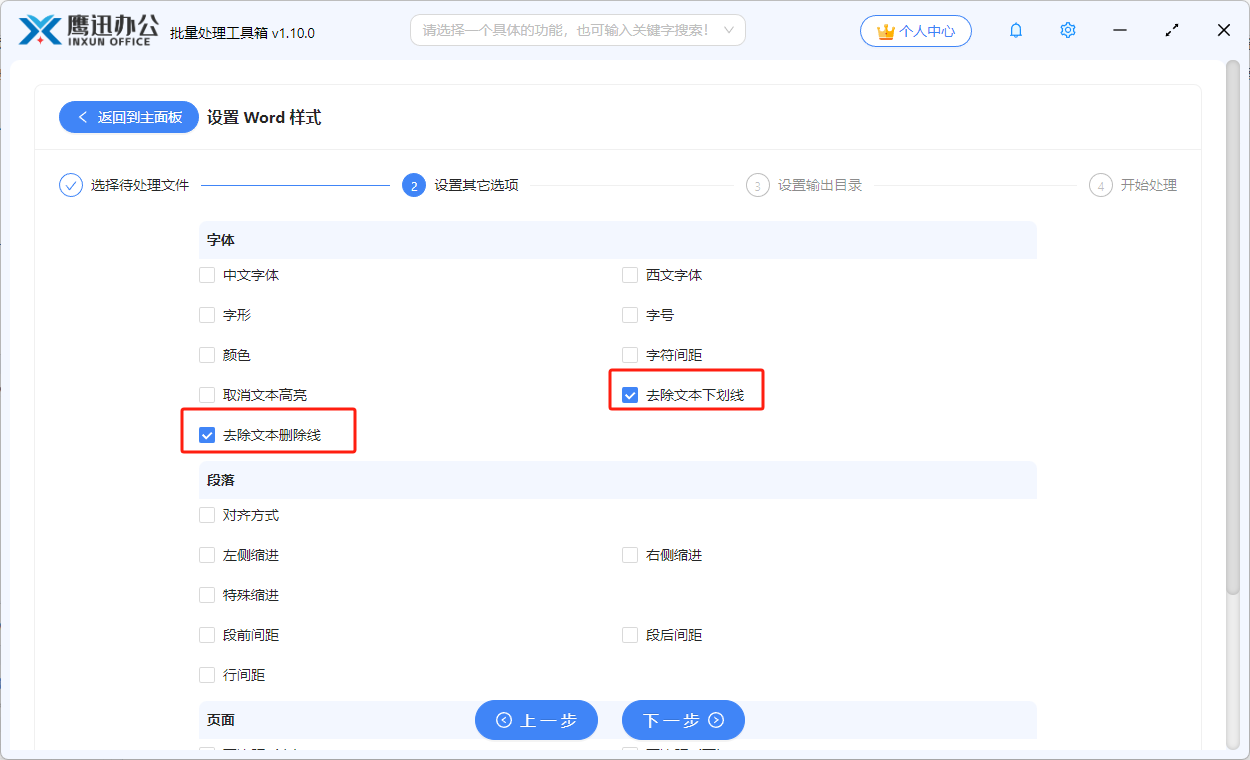Enable the 对齐方式 checkbox

click(x=207, y=515)
